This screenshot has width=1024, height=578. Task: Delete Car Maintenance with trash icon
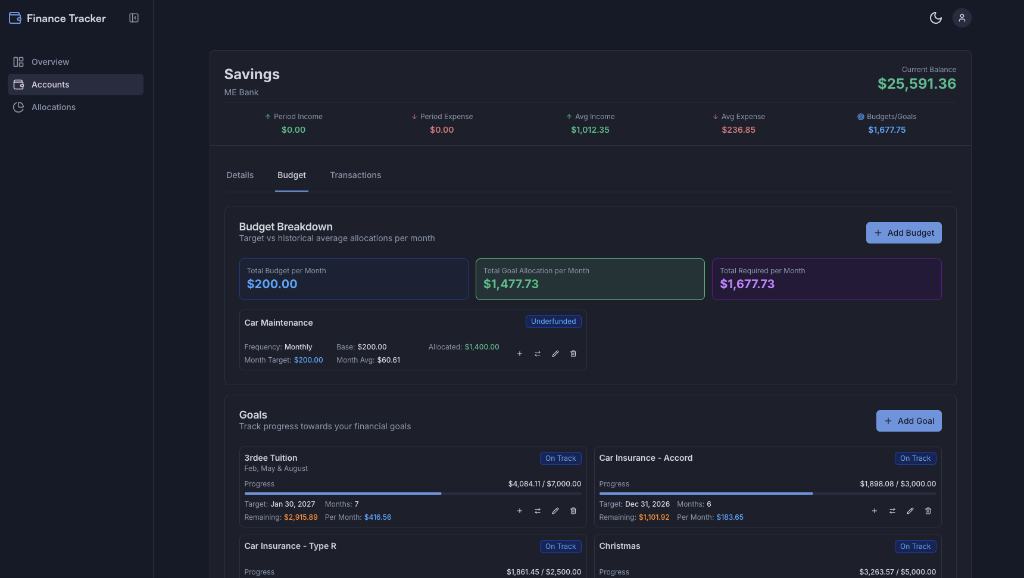[x=573, y=354]
